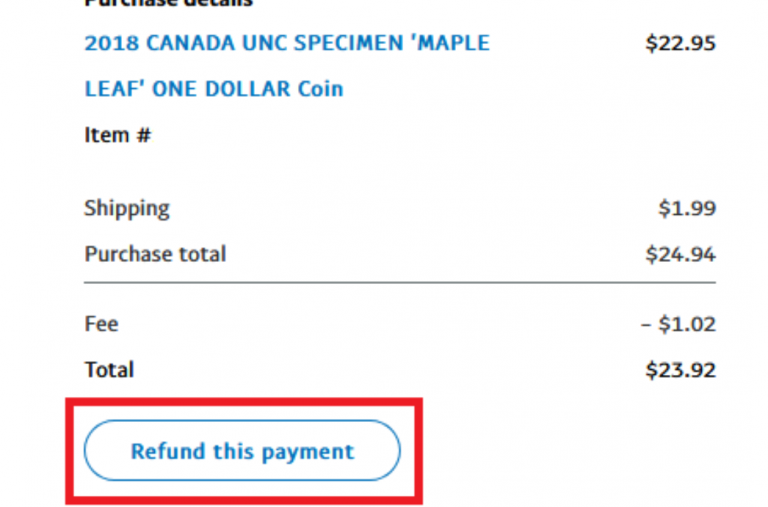768x507 pixels.
Task: Click the Shipping label
Action: (x=127, y=209)
